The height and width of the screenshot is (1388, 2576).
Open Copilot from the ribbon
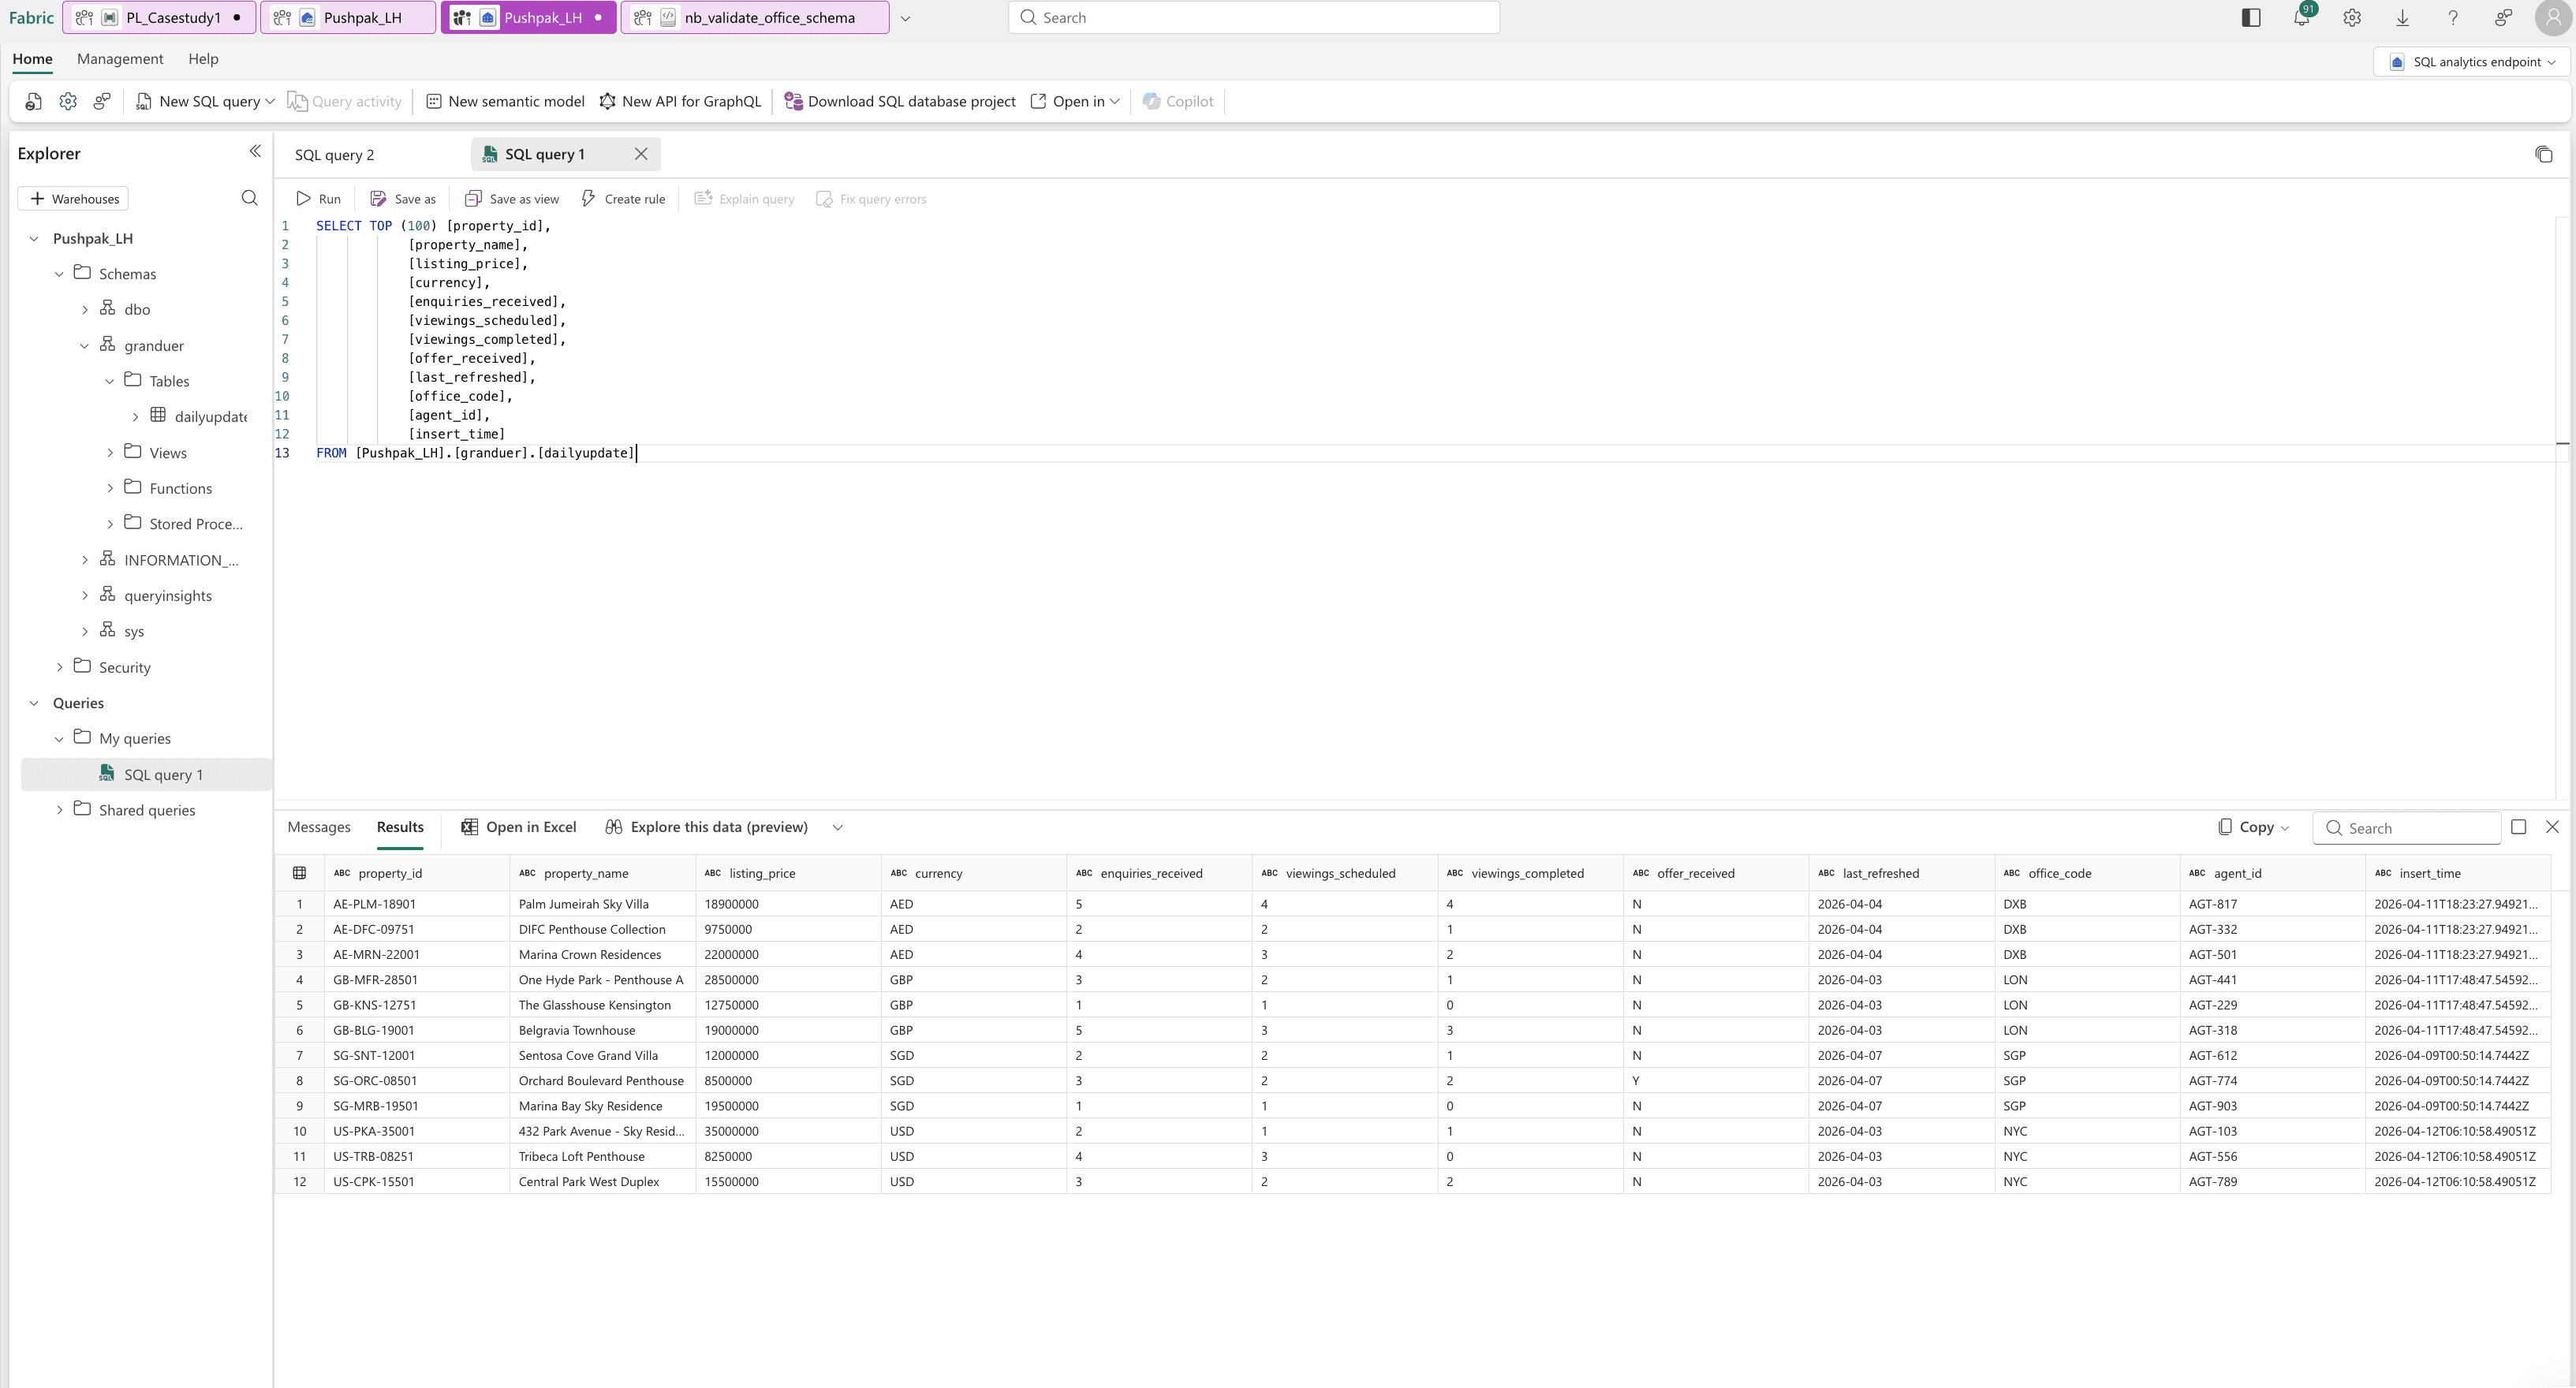point(1178,101)
